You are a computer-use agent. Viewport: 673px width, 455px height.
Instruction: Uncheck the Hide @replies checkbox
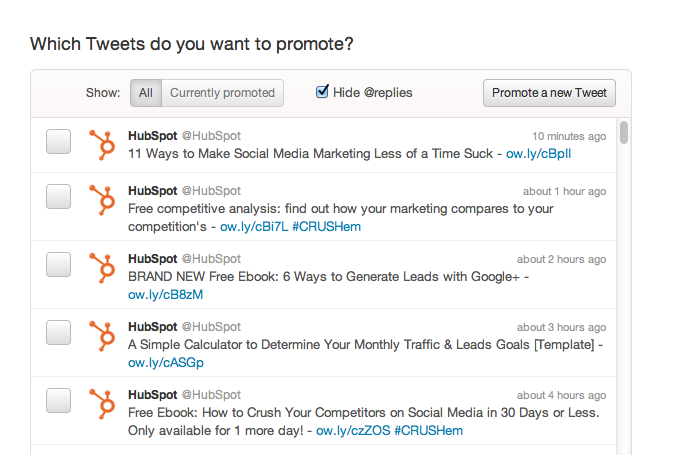pos(322,91)
